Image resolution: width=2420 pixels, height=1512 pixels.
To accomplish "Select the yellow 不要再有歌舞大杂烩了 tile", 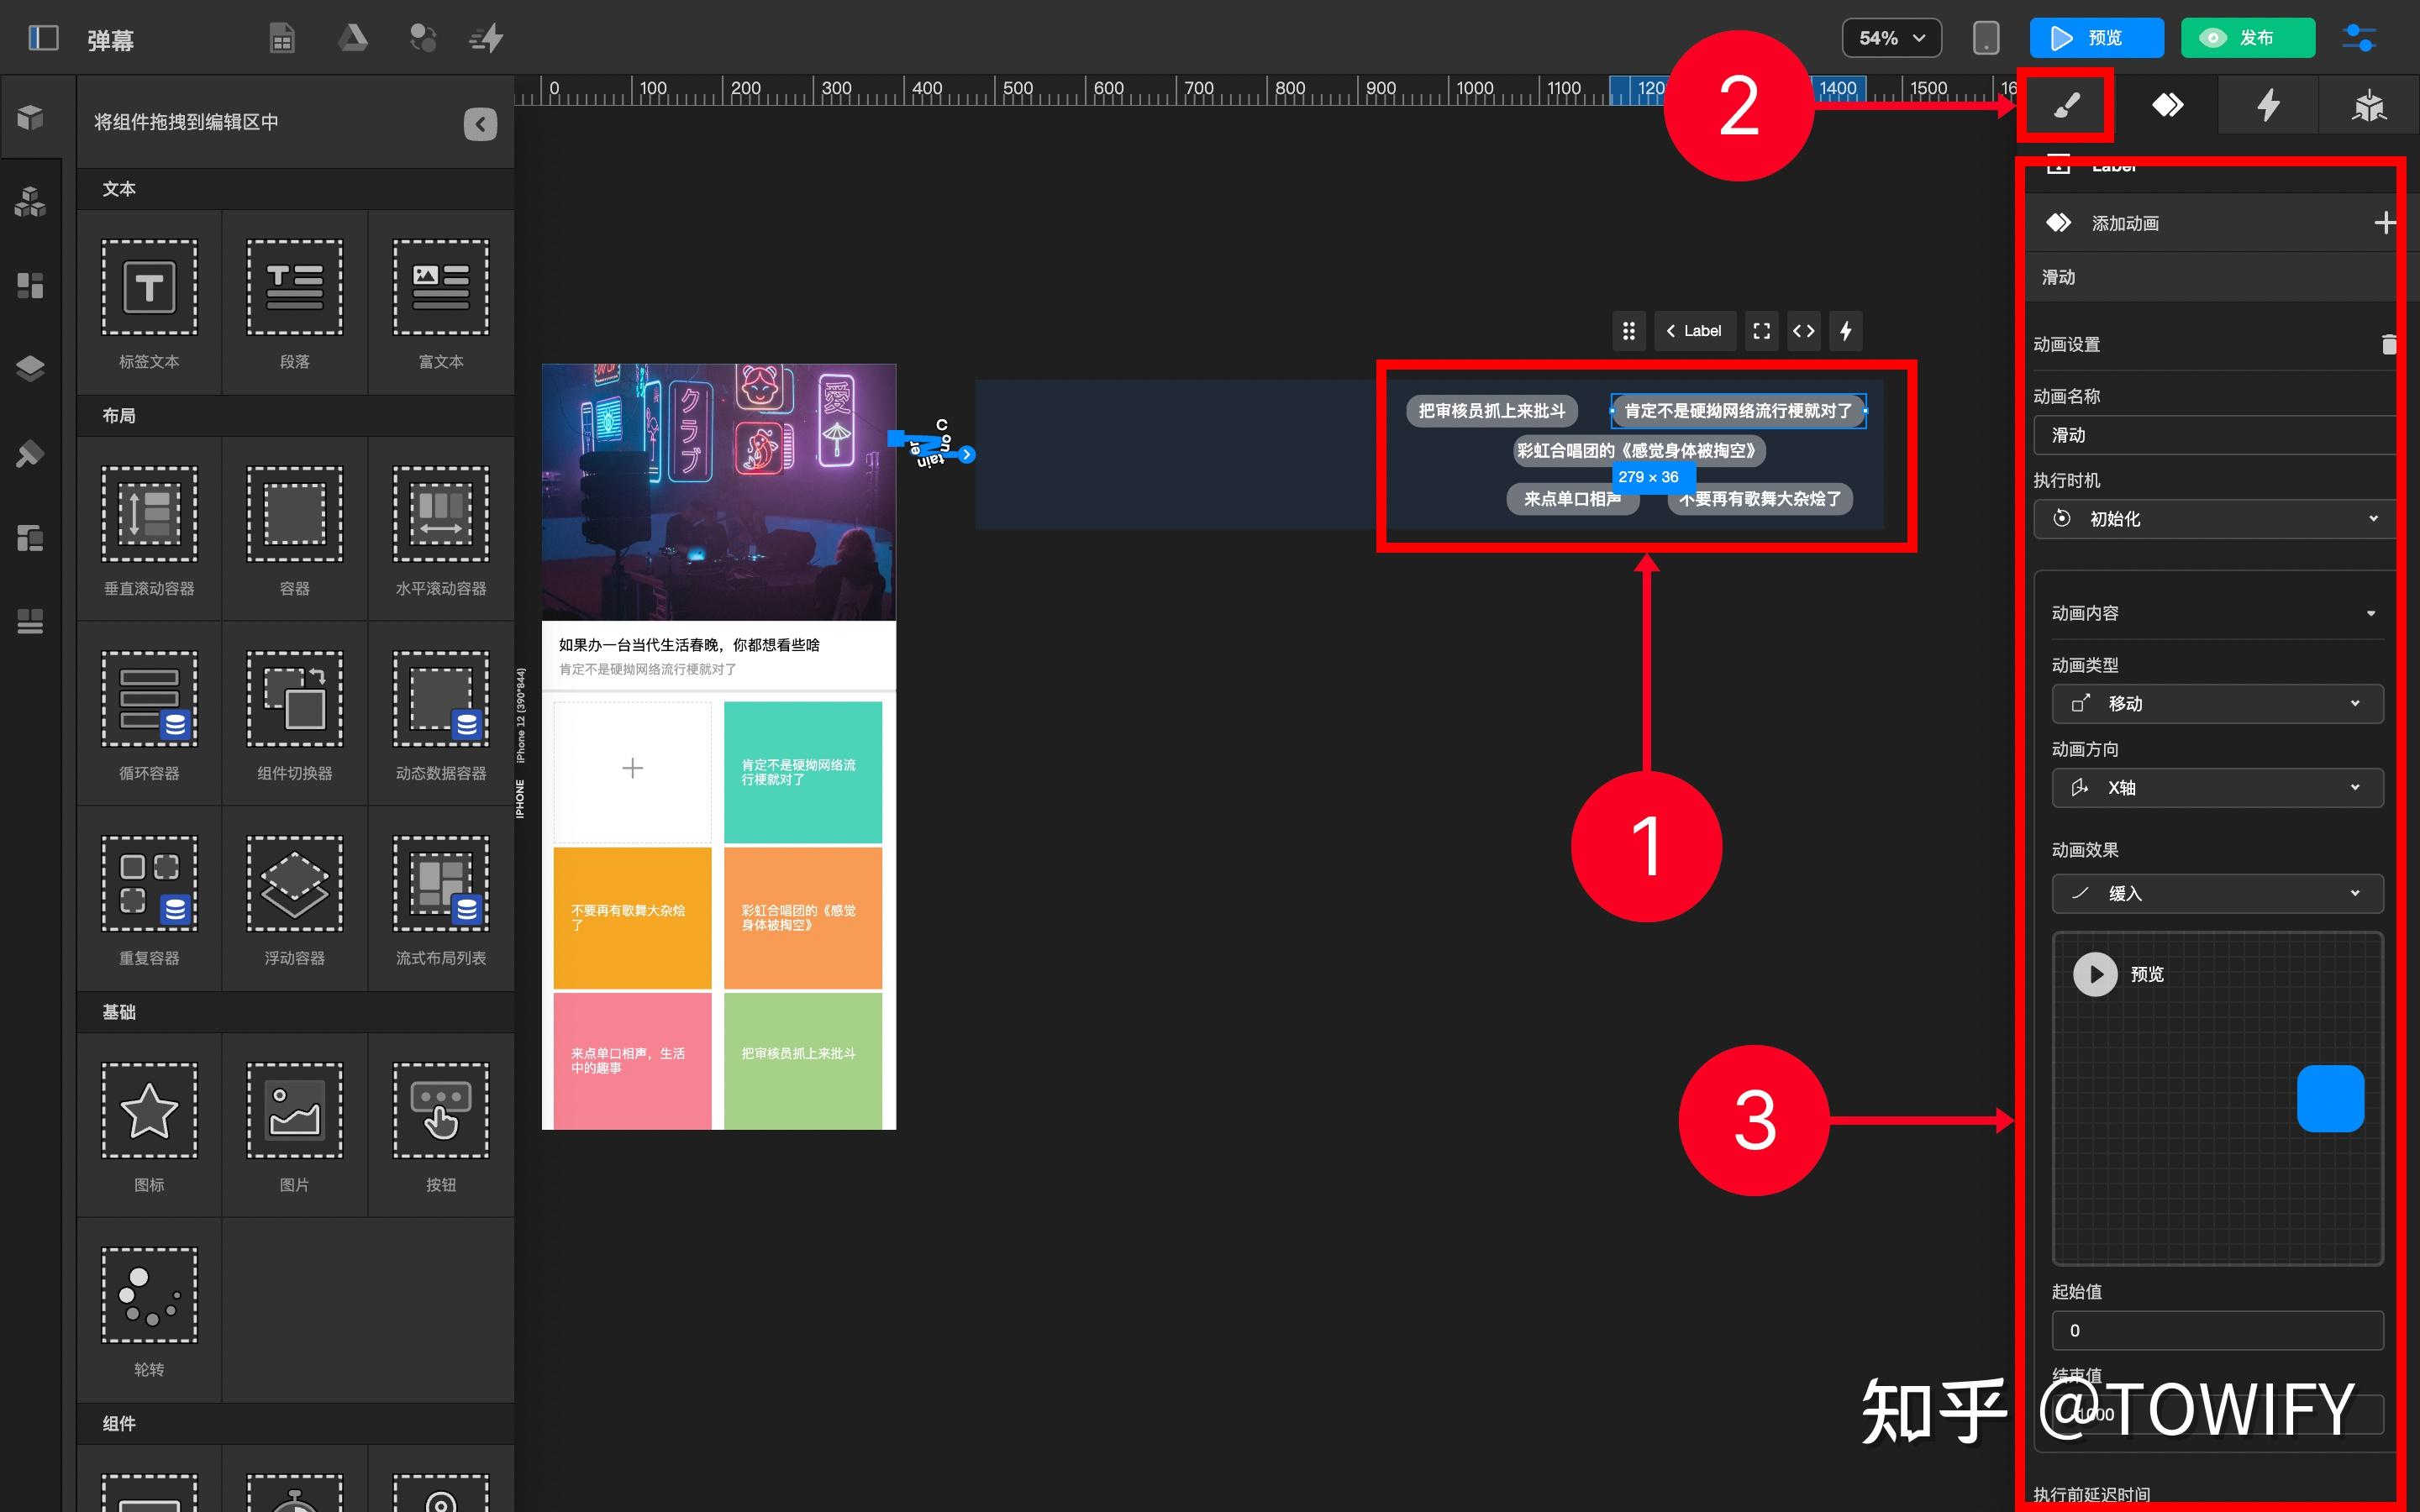I will coord(632,918).
